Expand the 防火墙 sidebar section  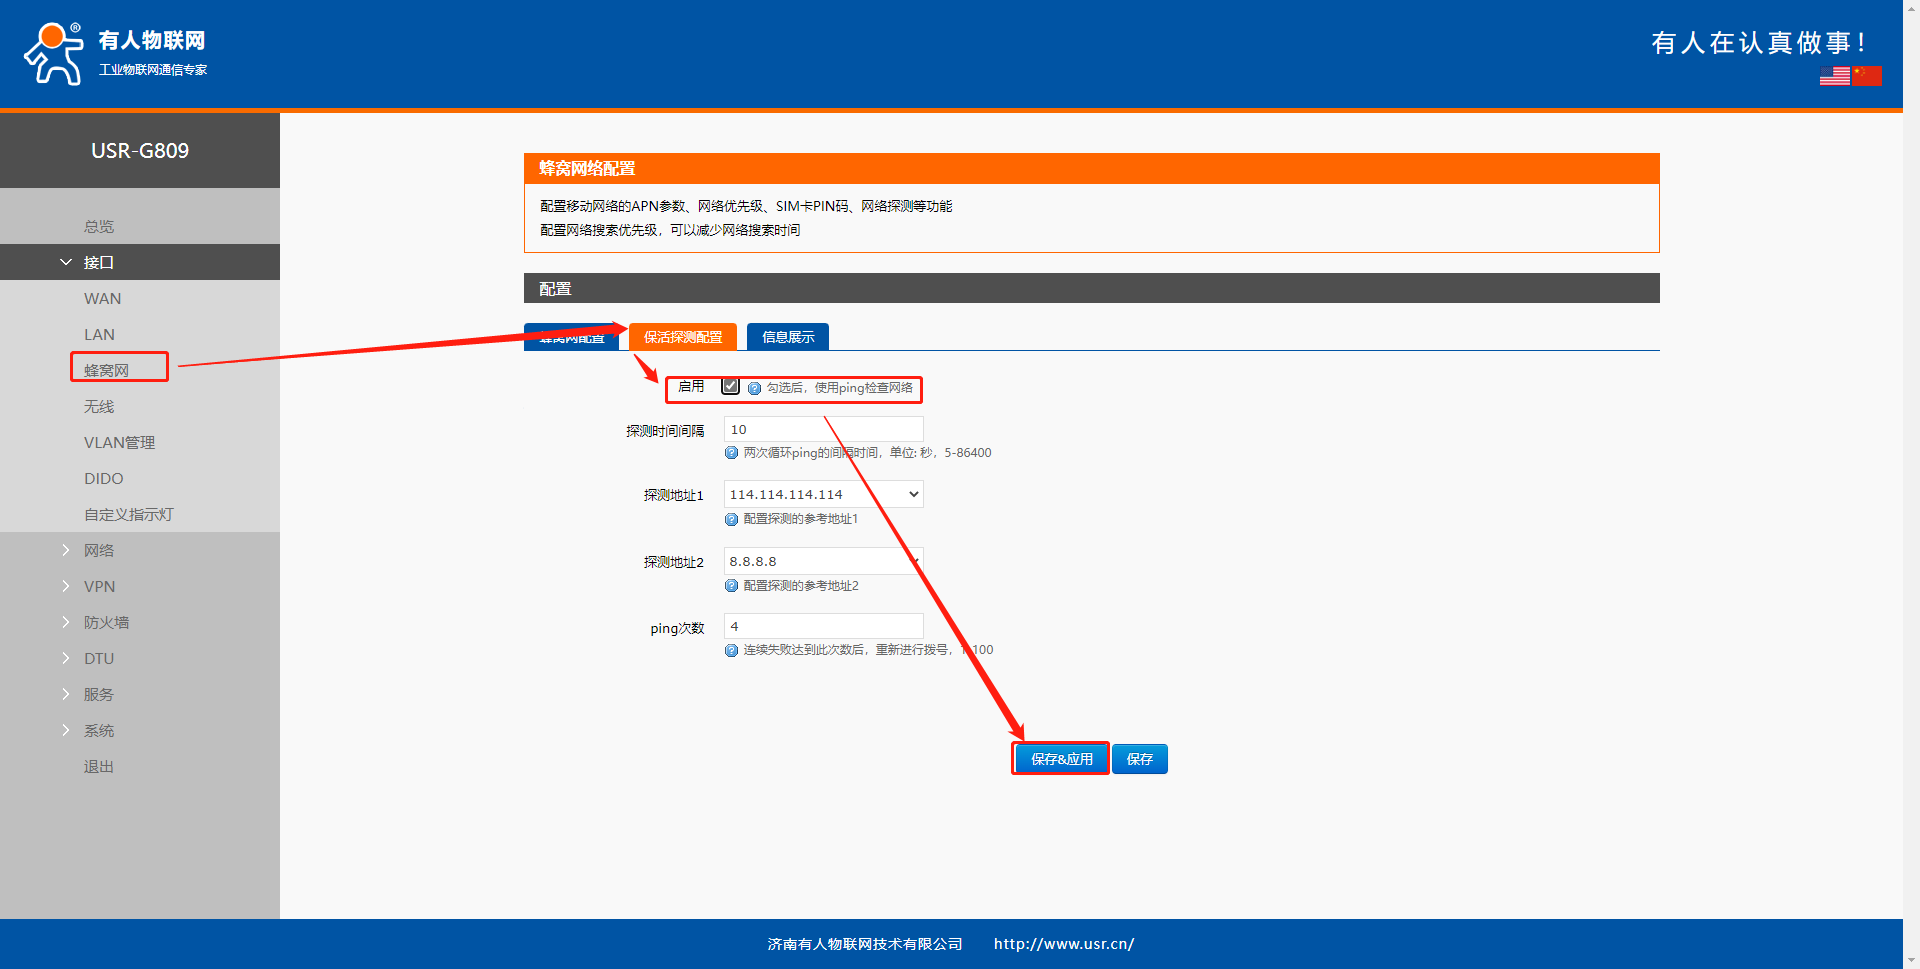tap(106, 623)
